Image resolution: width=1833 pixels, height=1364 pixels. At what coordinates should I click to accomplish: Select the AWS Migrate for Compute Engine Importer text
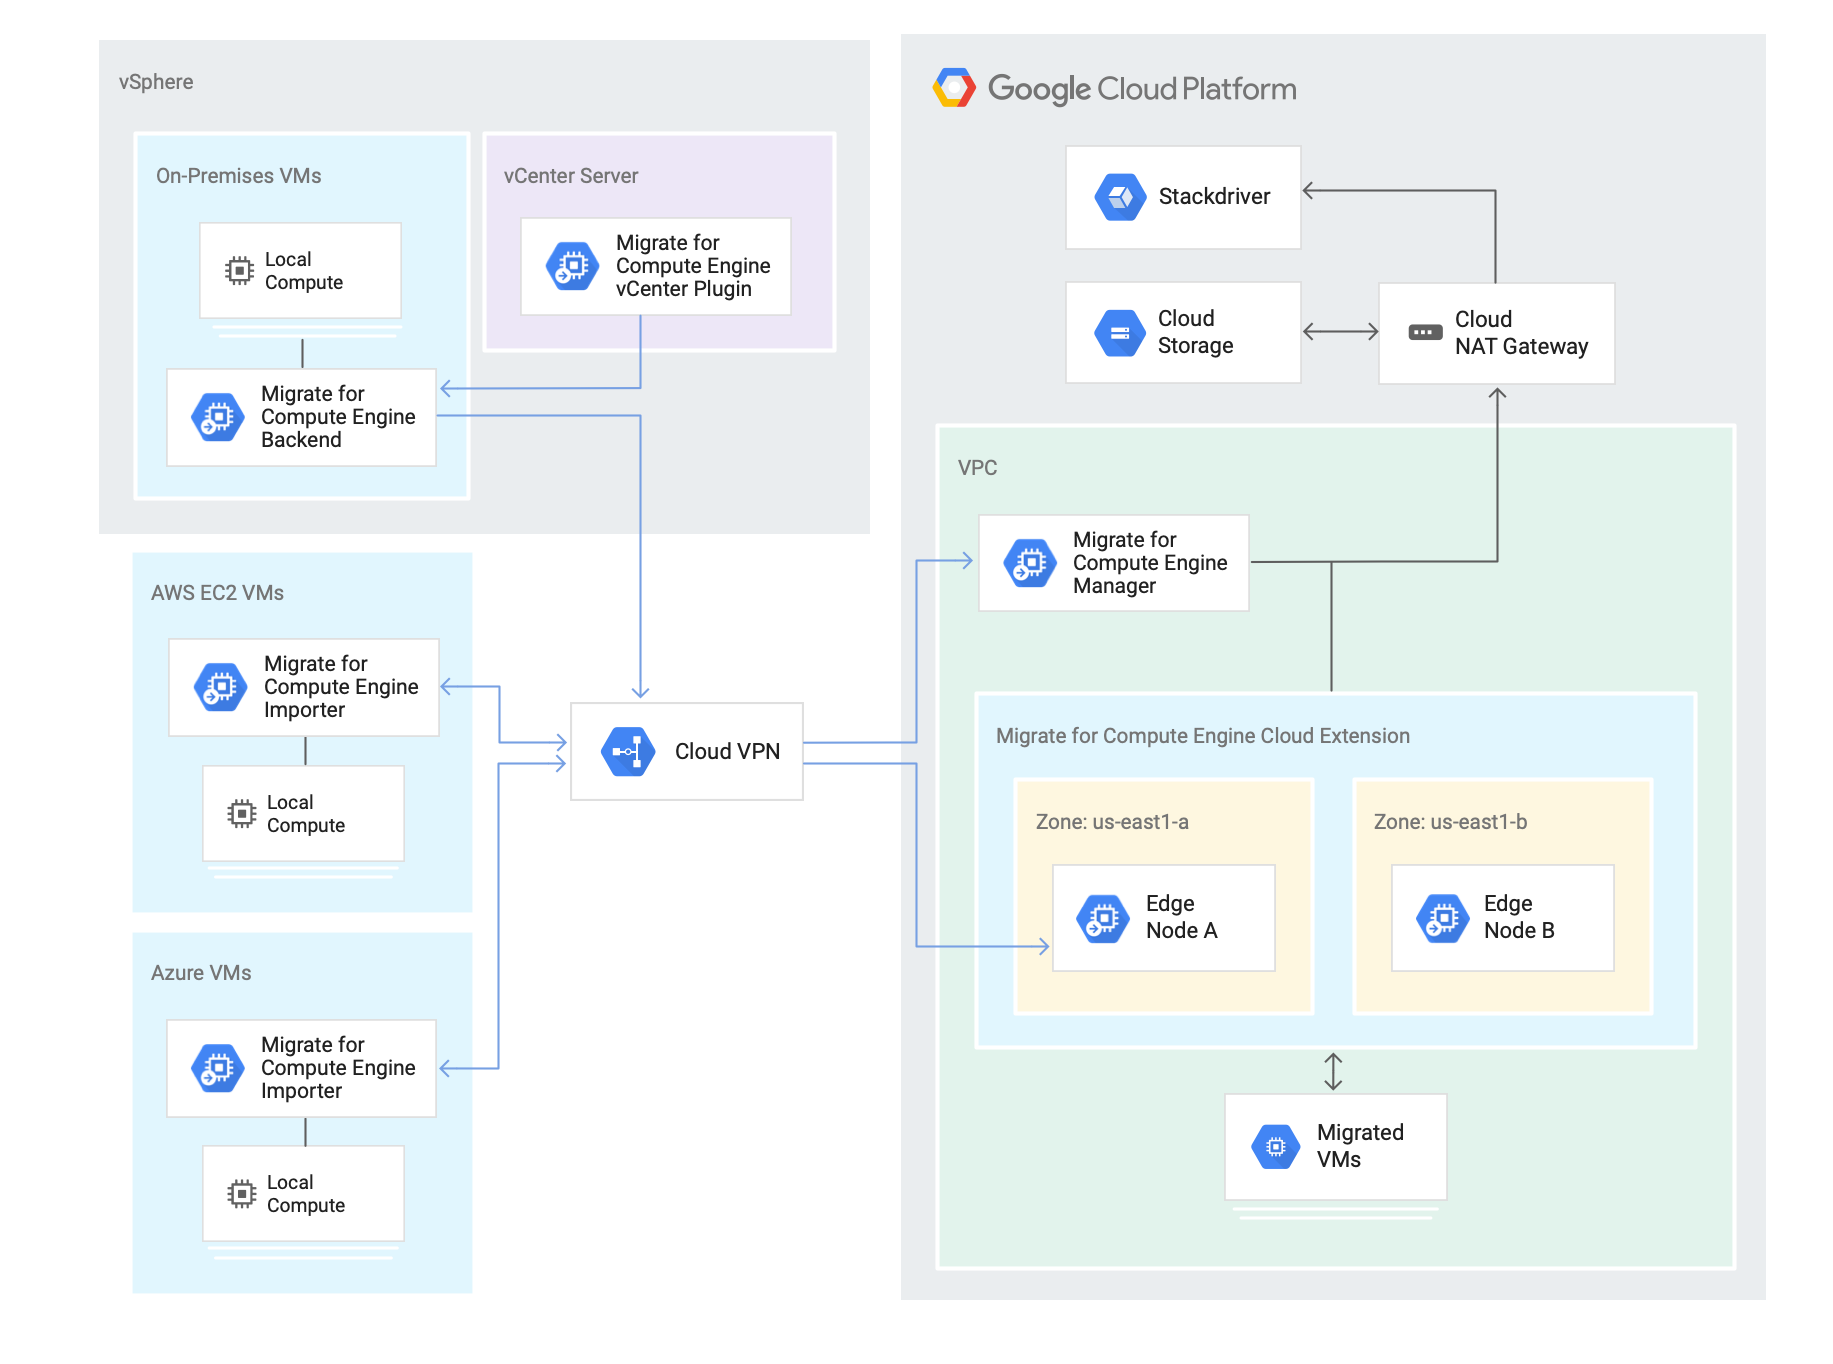(x=341, y=687)
